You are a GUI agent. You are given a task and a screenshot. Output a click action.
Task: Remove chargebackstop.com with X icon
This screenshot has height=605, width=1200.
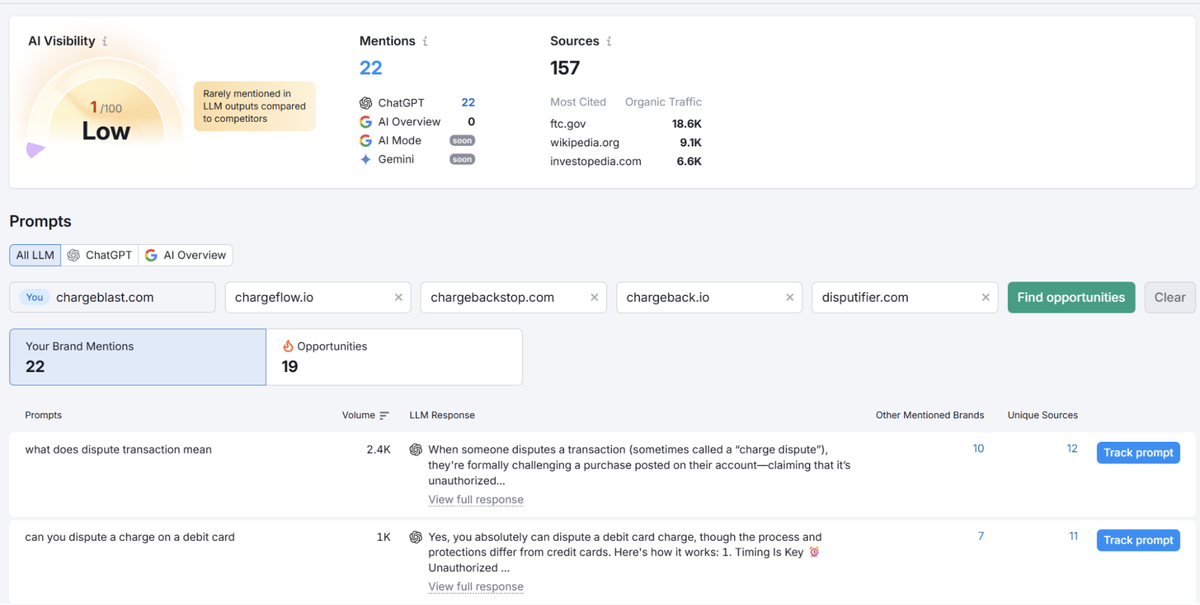tap(594, 298)
